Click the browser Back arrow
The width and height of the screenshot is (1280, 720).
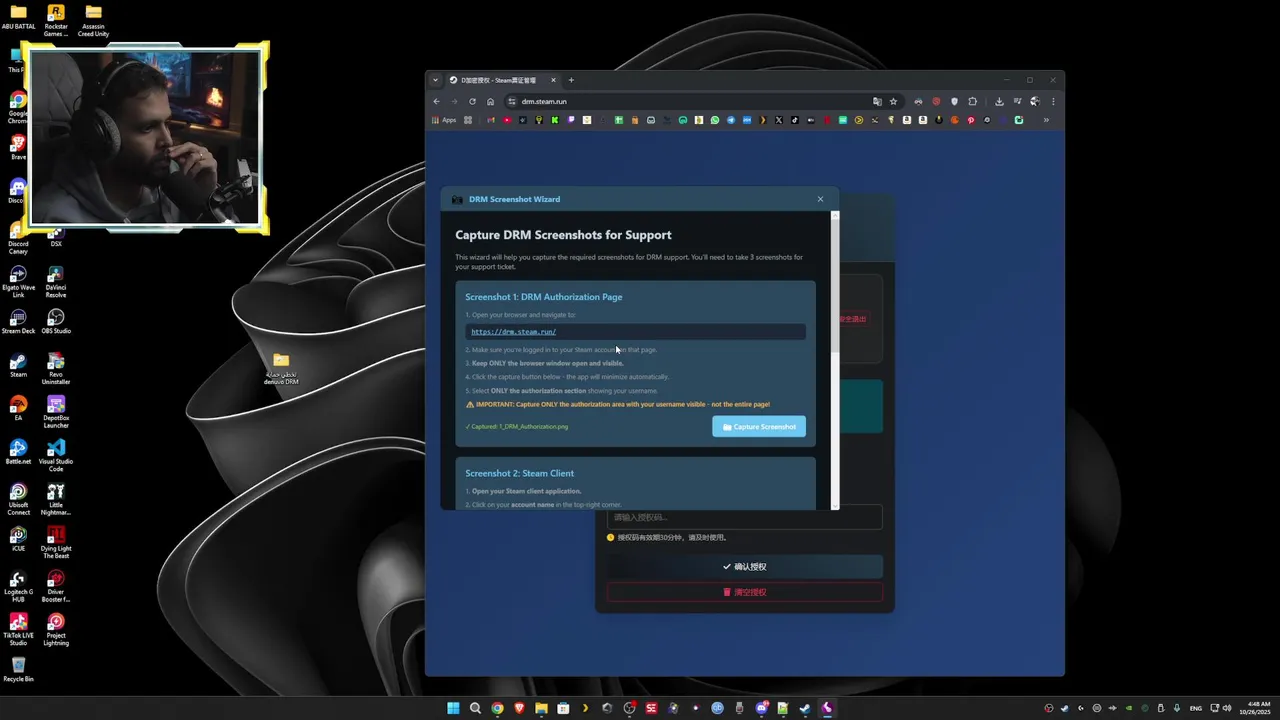436,101
